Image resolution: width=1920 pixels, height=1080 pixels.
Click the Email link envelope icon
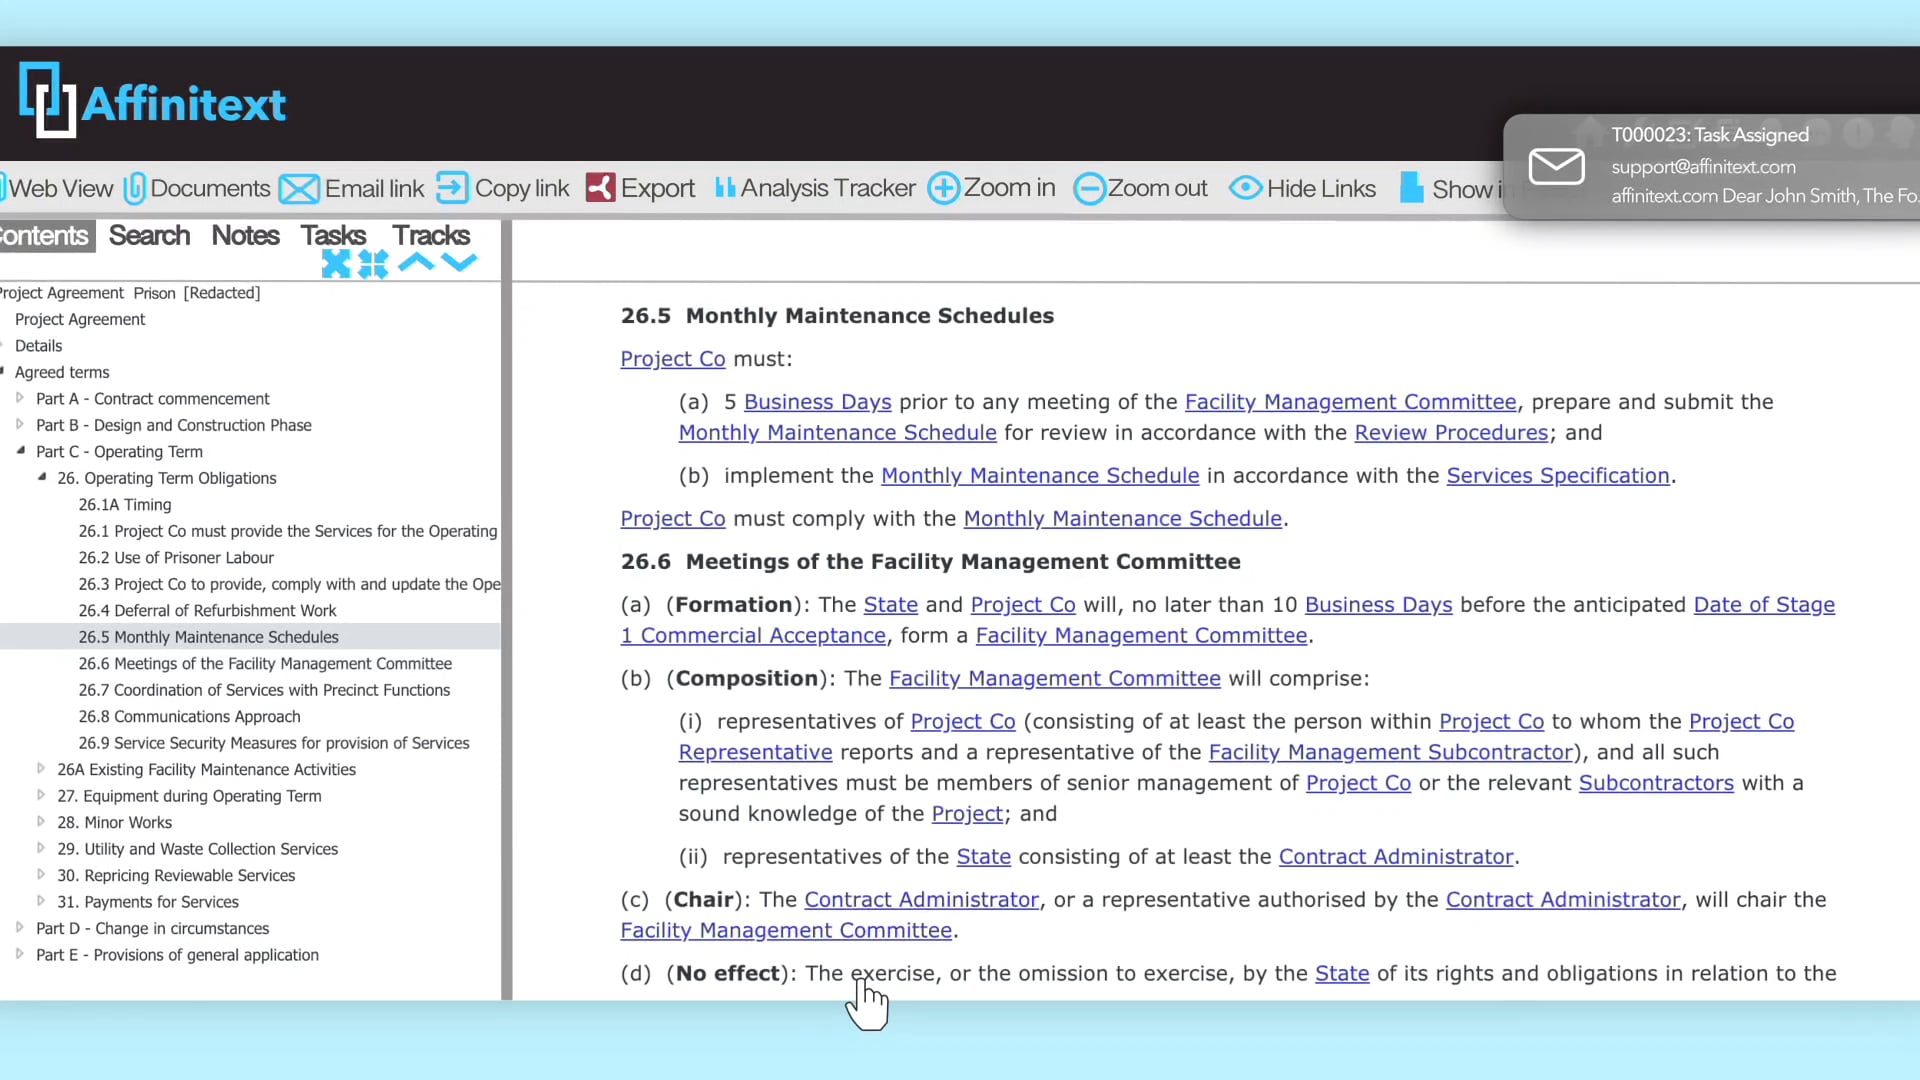pyautogui.click(x=299, y=188)
